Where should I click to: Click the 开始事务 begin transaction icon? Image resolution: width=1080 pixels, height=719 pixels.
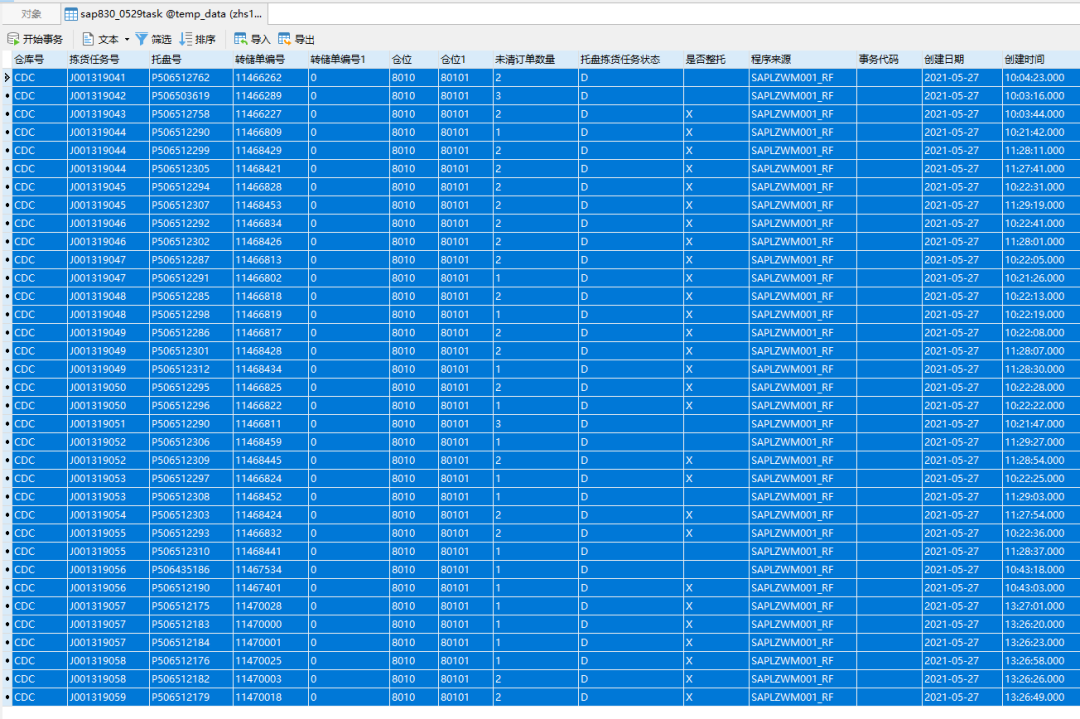13,39
